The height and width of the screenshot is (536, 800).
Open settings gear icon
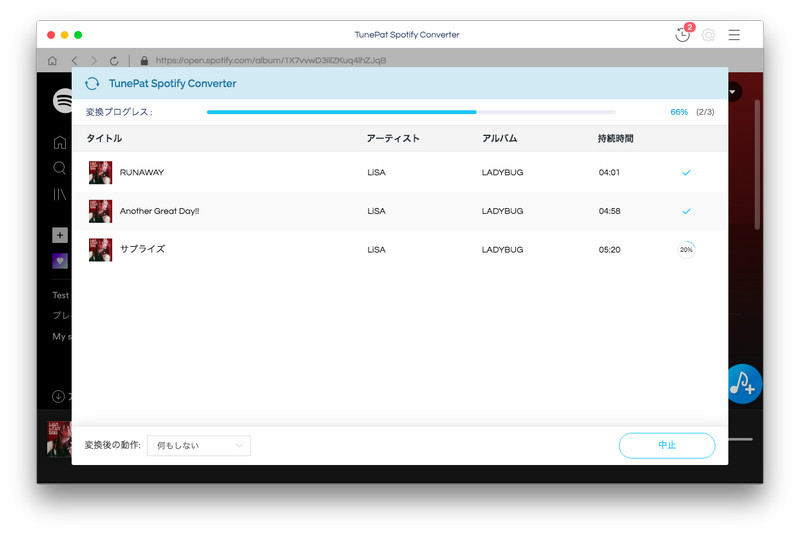[x=708, y=35]
